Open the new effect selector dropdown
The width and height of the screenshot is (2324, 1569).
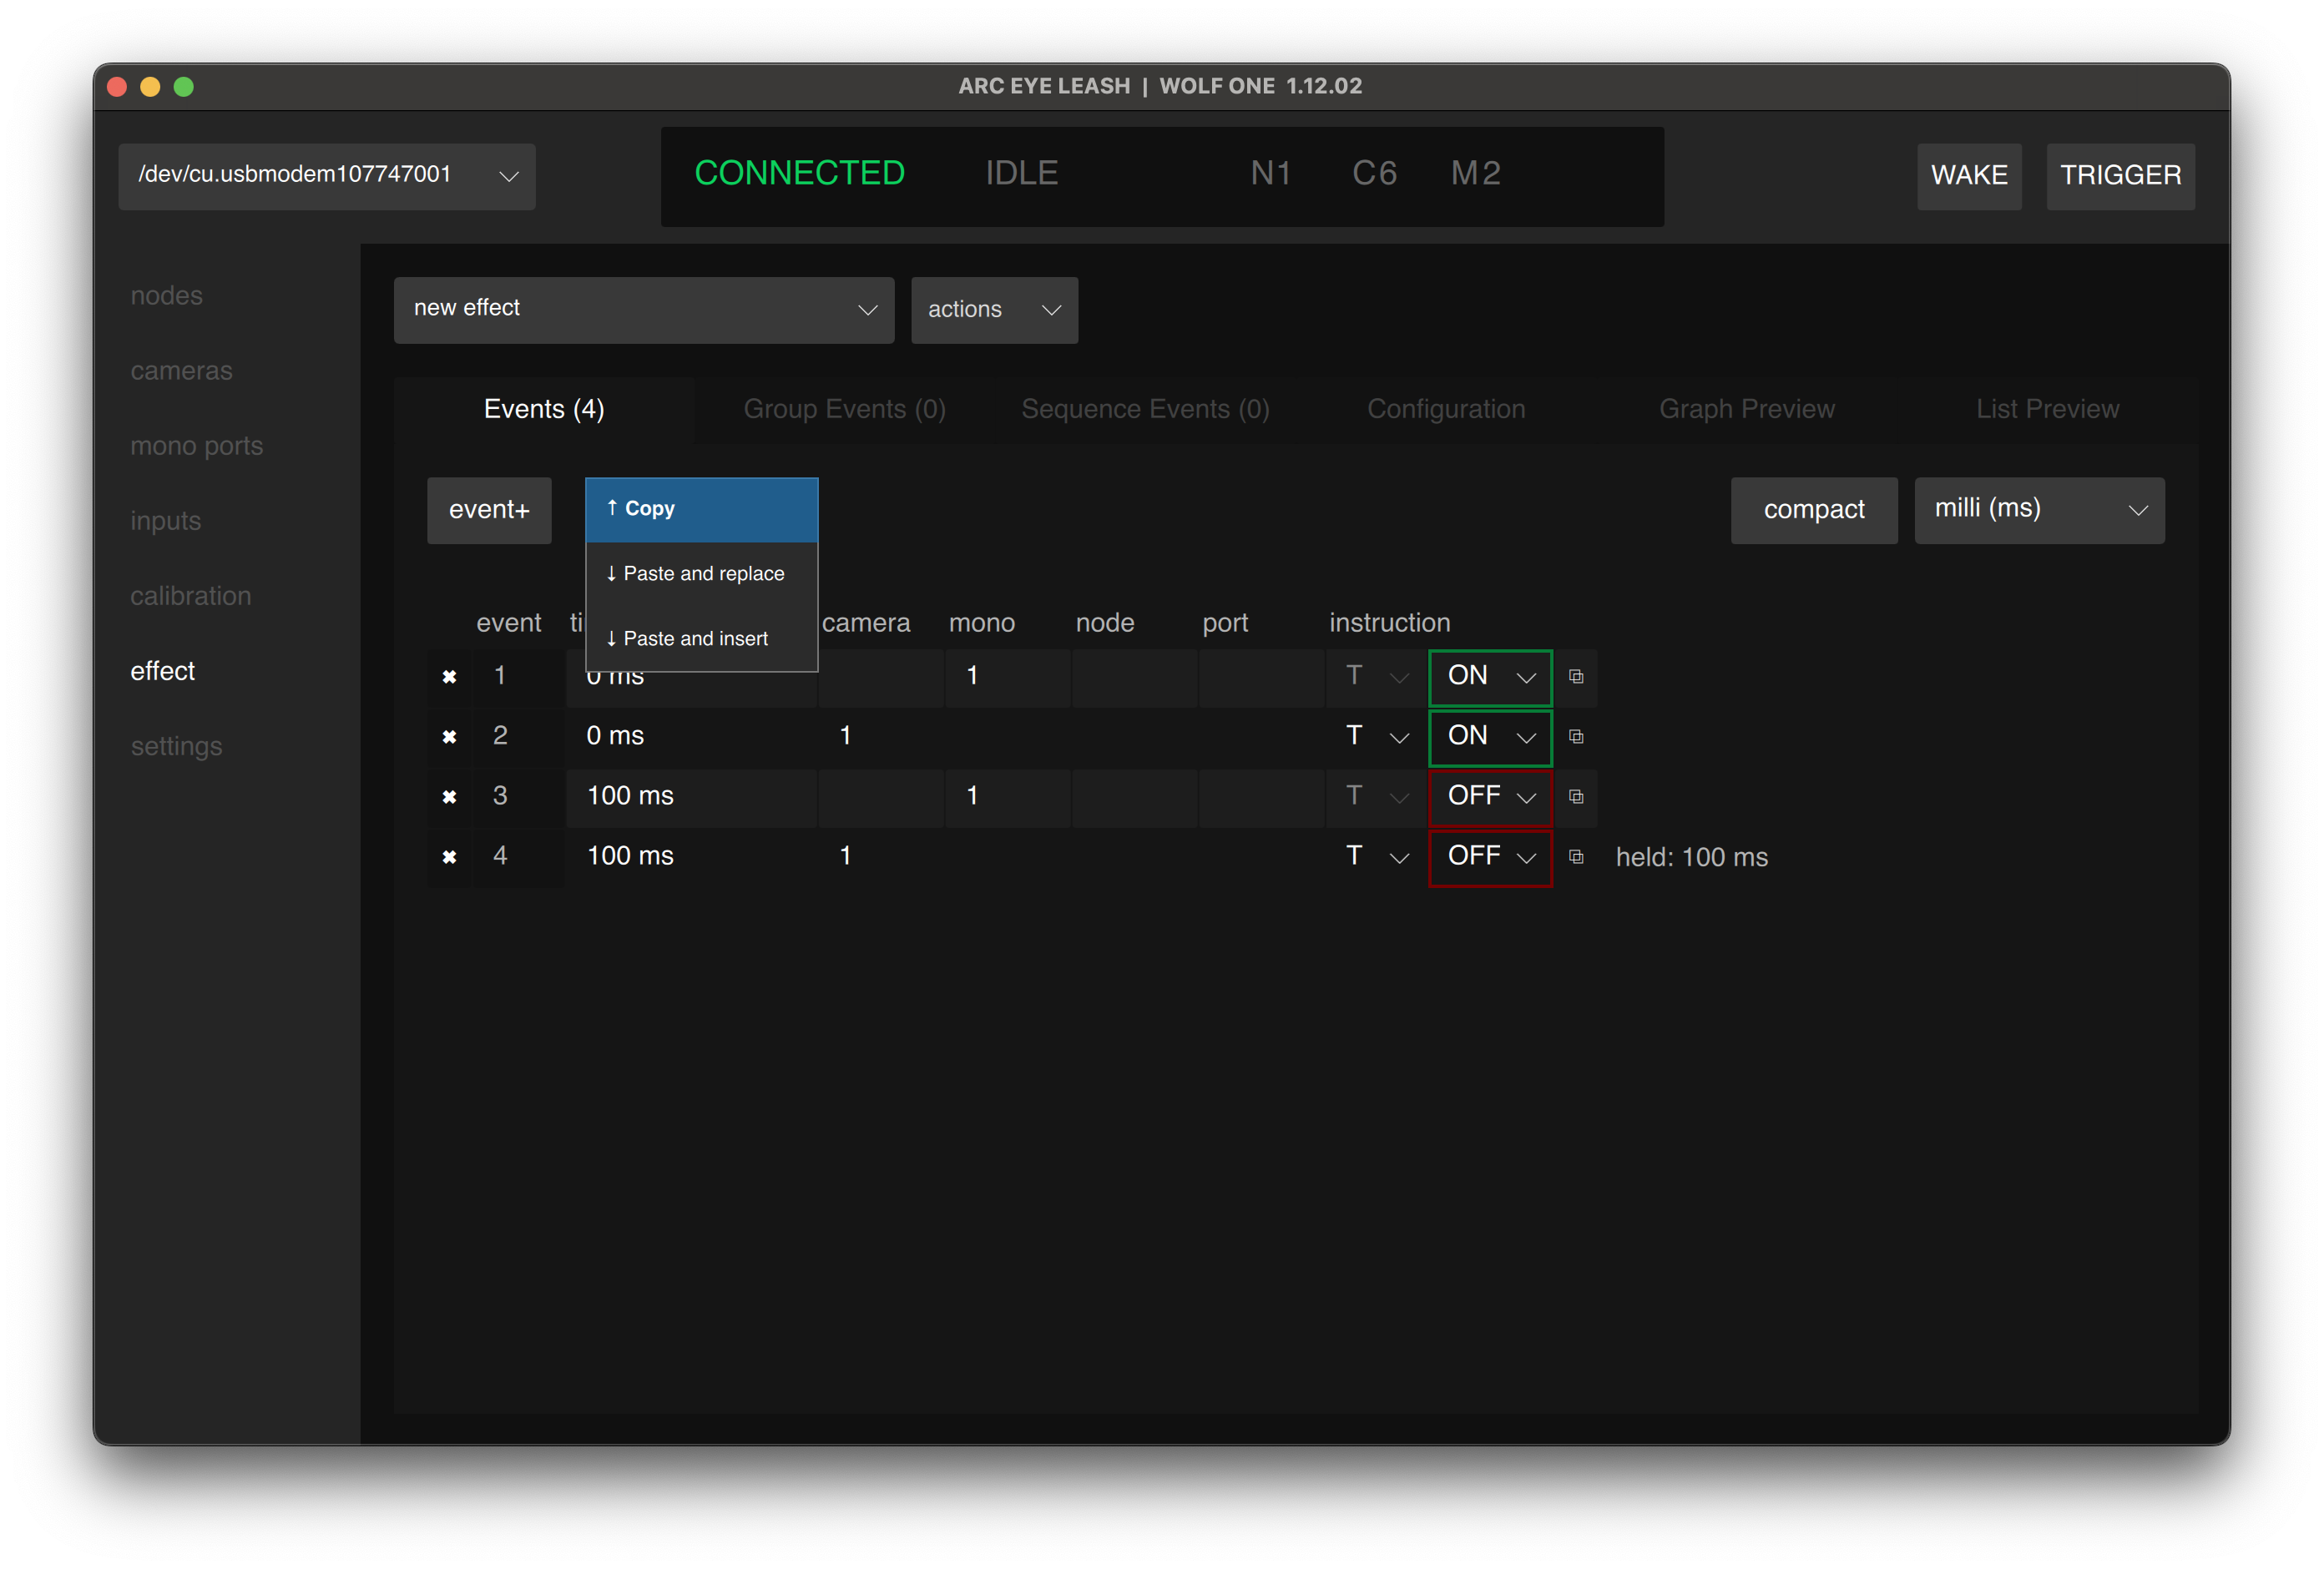coord(643,310)
